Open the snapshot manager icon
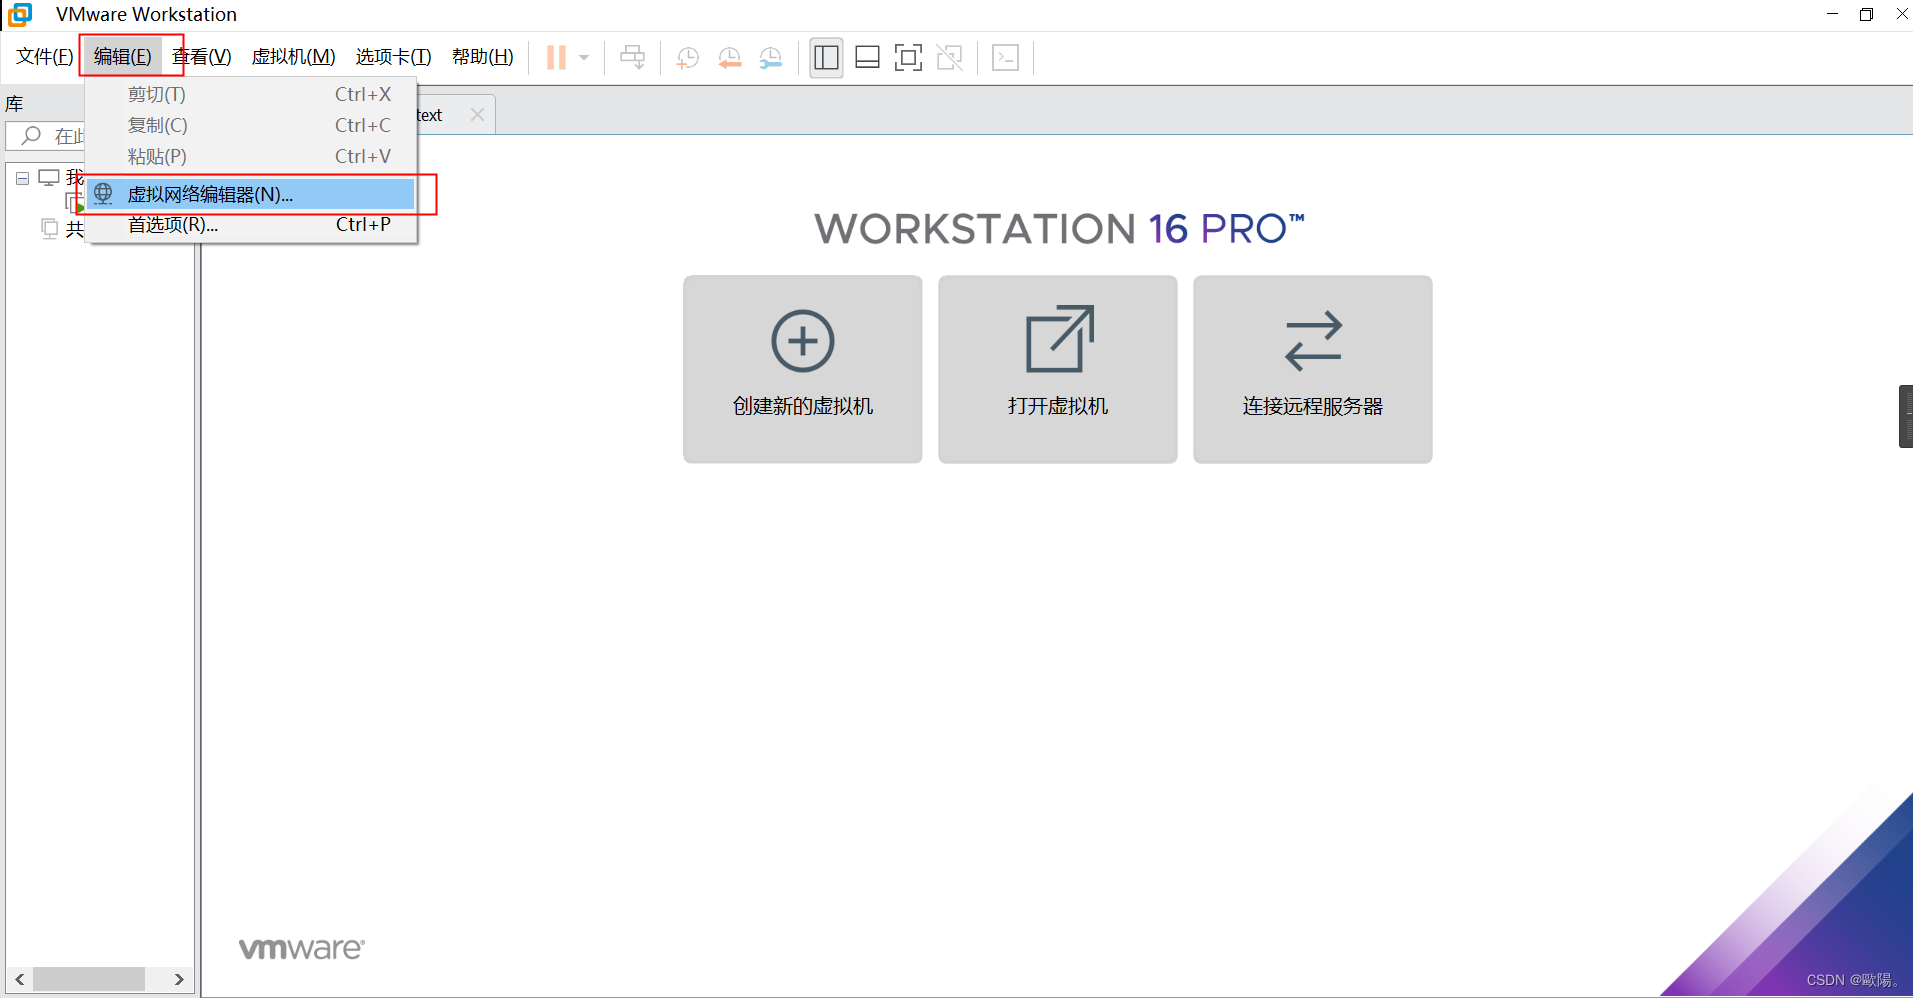 point(770,57)
